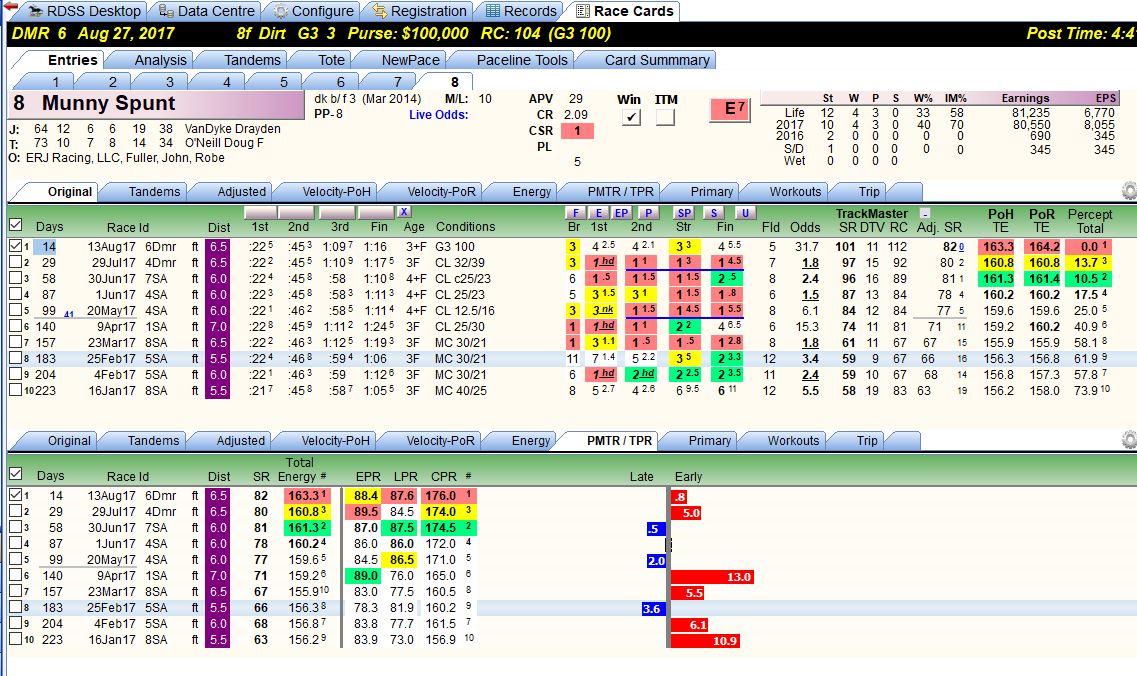The image size is (1137, 676).
Task: Click the blank button above the 3rd column
Action: pyautogui.click(x=337, y=213)
